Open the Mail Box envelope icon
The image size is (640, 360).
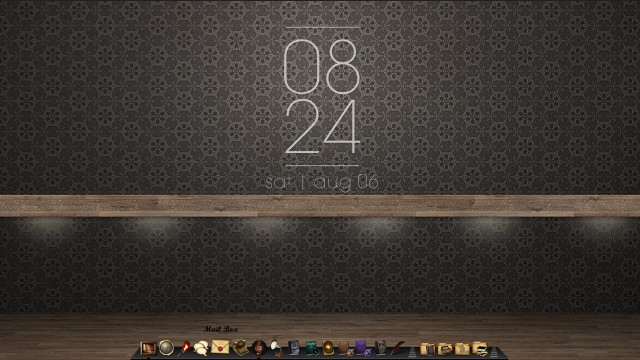click(220, 347)
